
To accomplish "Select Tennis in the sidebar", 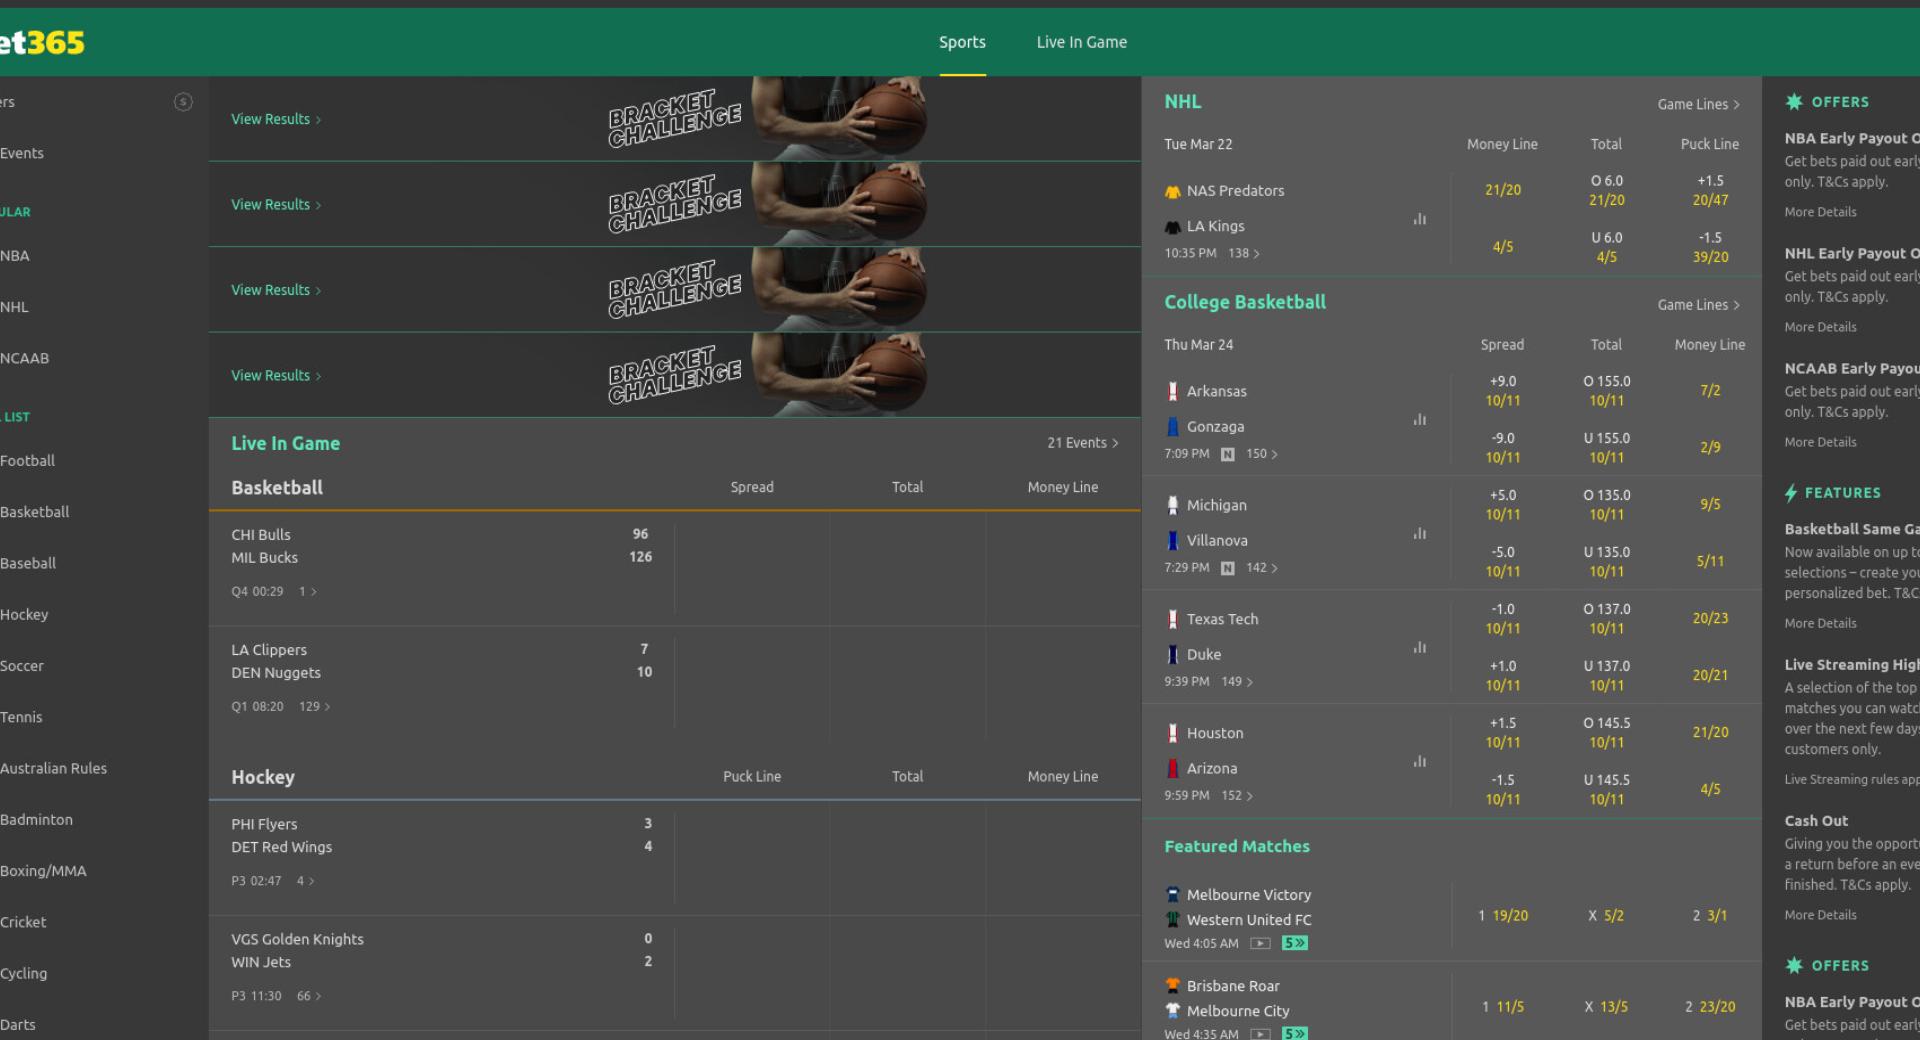I will click(x=21, y=717).
